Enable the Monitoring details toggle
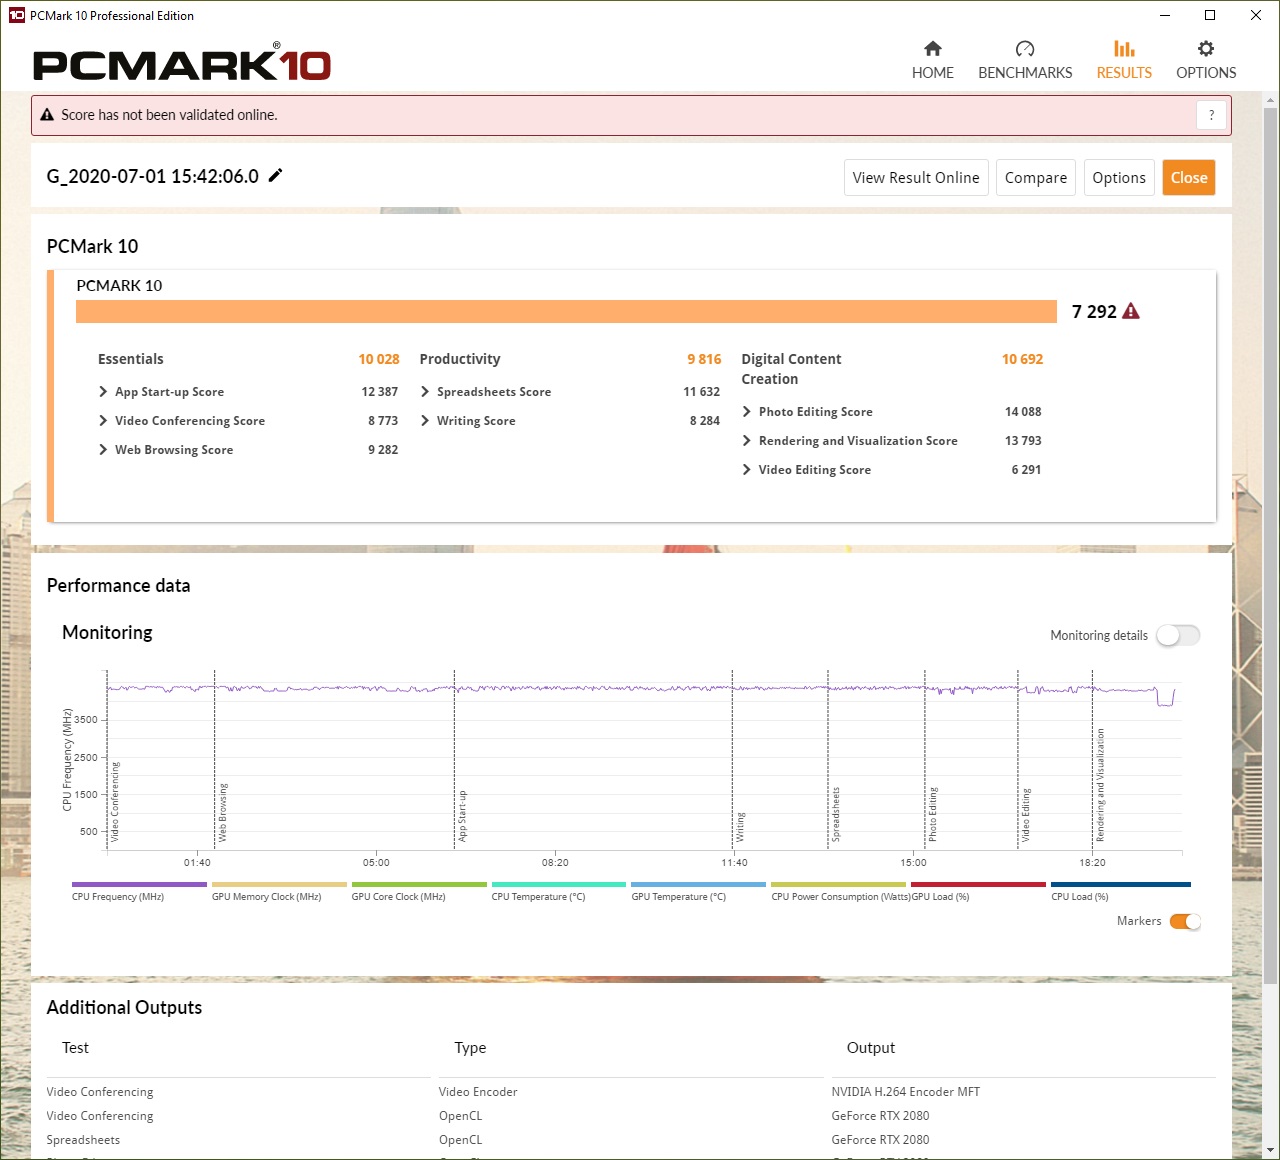The image size is (1280, 1160). [x=1177, y=635]
